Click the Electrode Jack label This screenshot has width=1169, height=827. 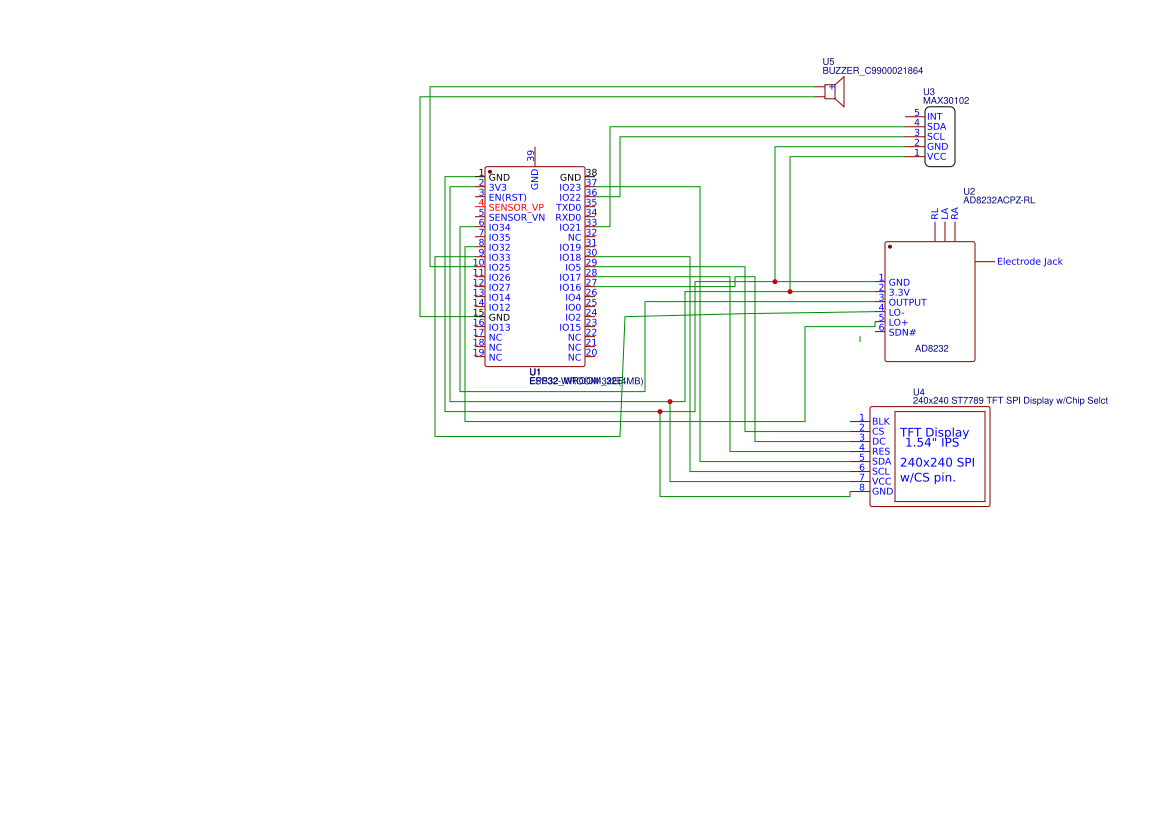click(1030, 262)
